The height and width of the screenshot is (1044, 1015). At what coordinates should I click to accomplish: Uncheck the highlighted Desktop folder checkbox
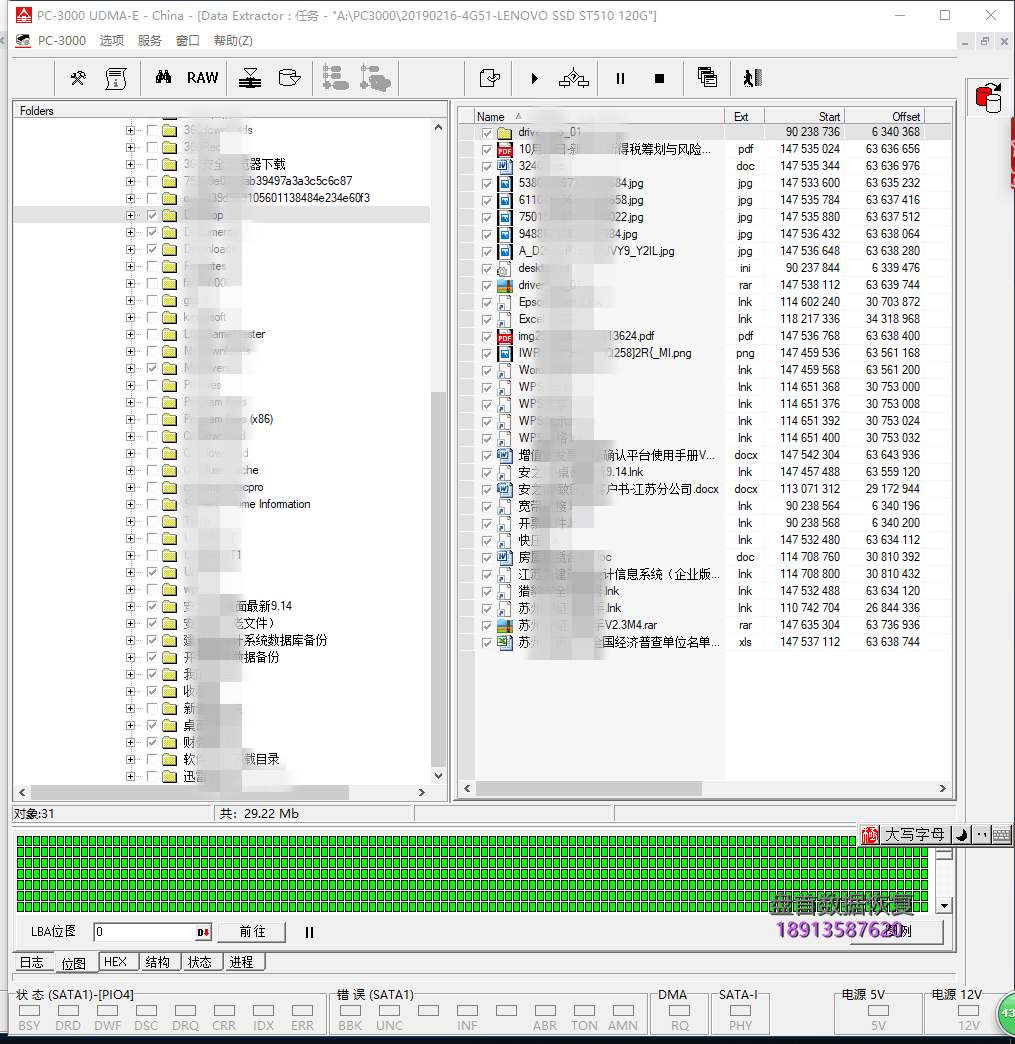152,215
